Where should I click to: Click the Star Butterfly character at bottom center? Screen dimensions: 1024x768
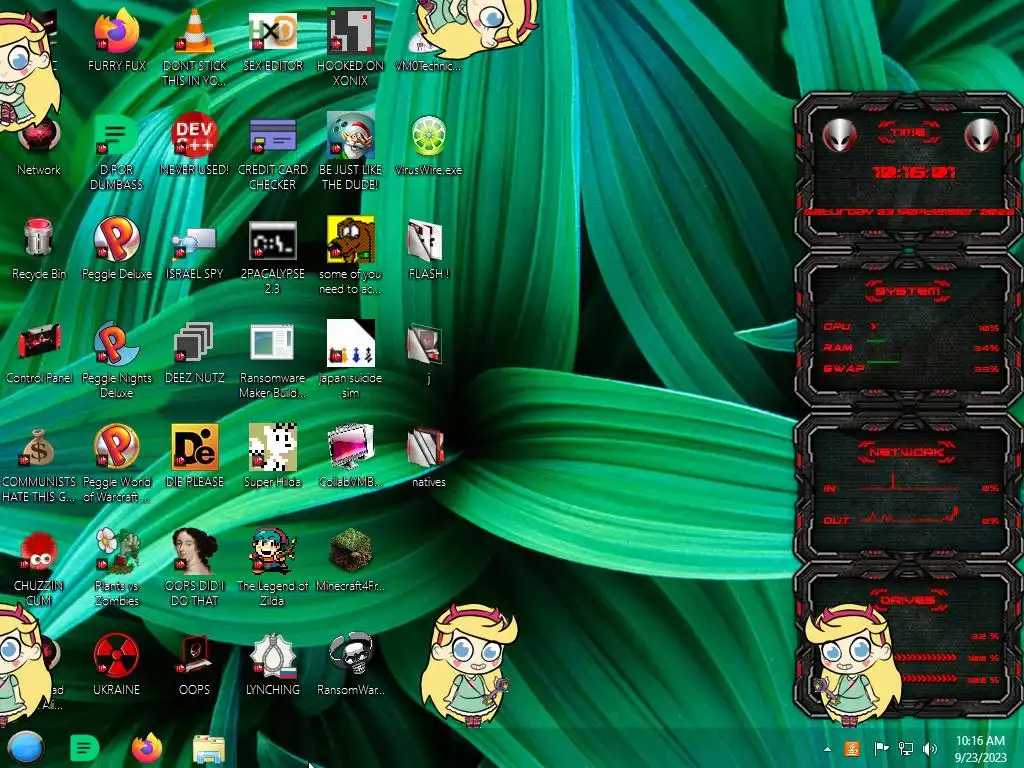coord(469,665)
